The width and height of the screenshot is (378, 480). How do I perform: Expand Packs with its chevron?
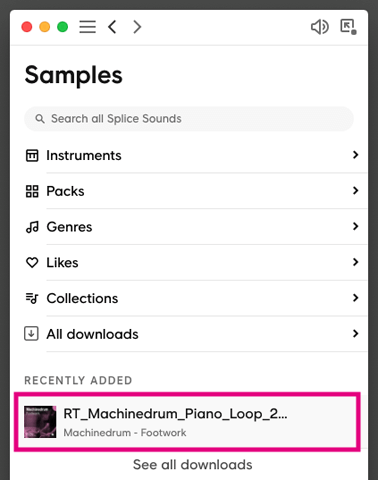[x=355, y=191]
